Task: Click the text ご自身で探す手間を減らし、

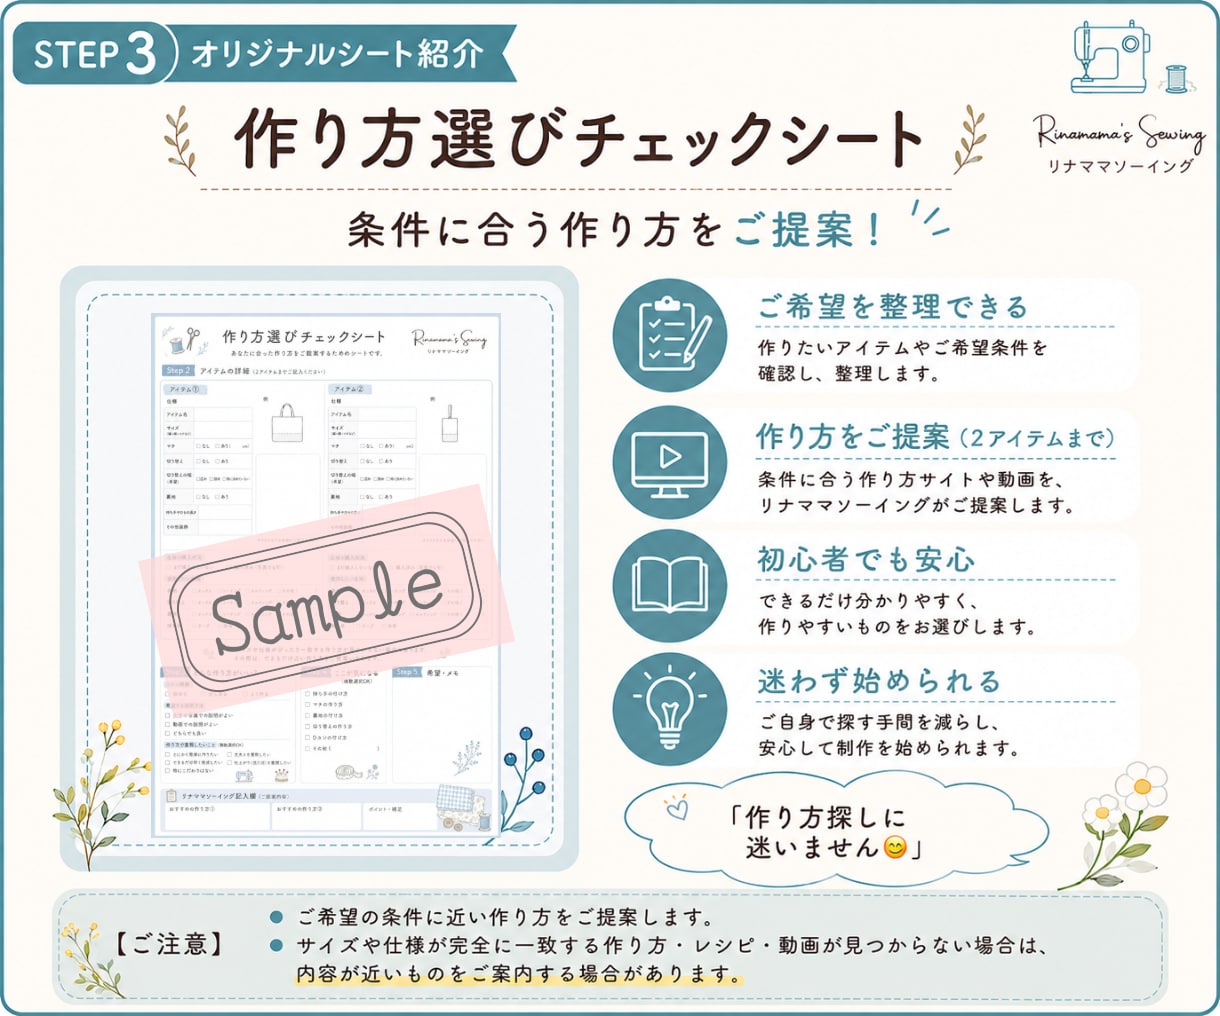Action: tap(880, 722)
